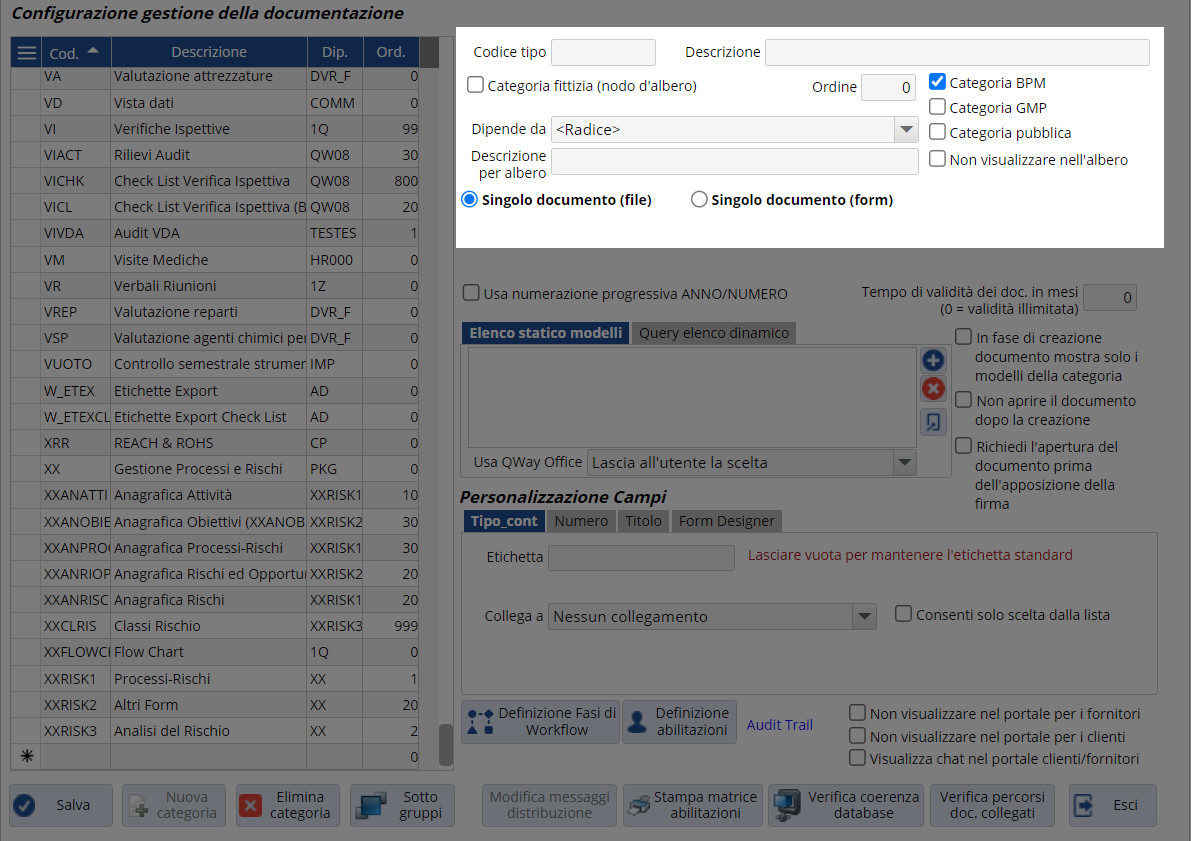Click the Audit Trail link
Image resolution: width=1191 pixels, height=841 pixels.
coord(779,725)
